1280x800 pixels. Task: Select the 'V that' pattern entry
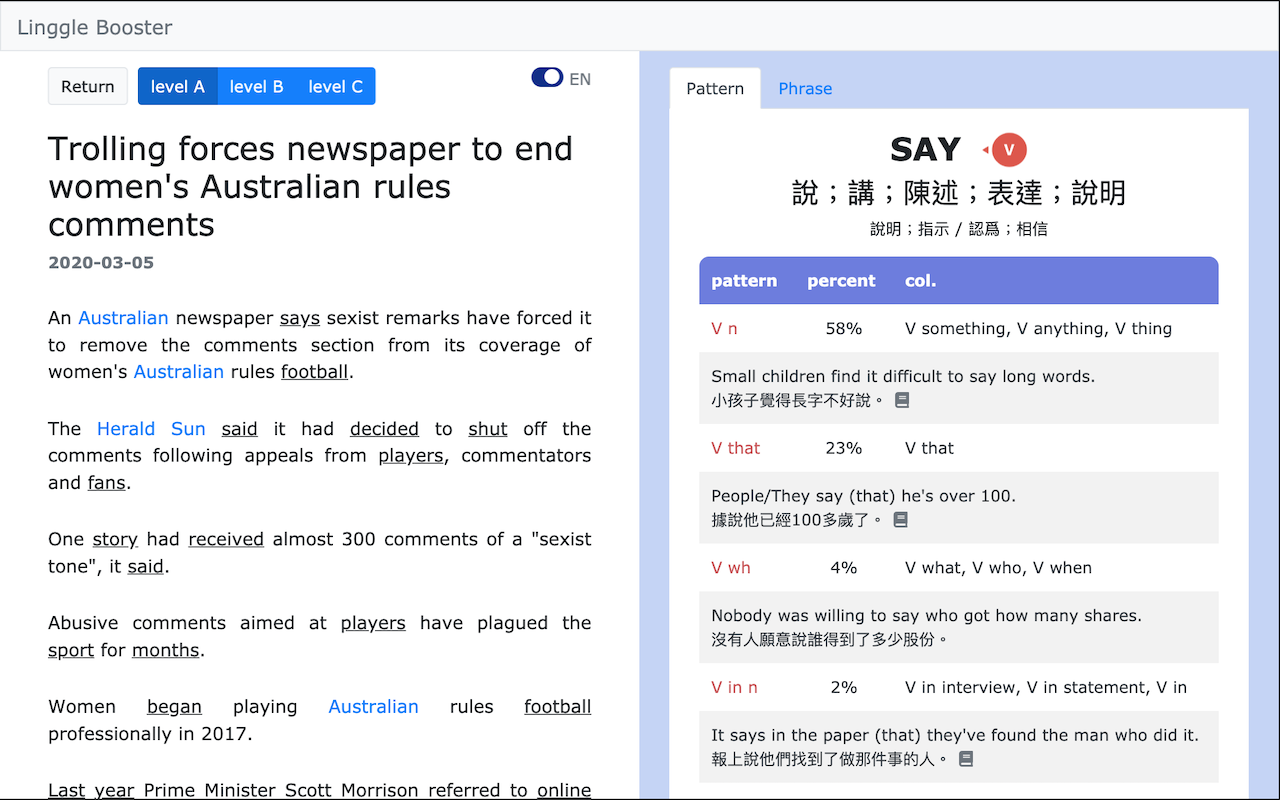pos(735,448)
